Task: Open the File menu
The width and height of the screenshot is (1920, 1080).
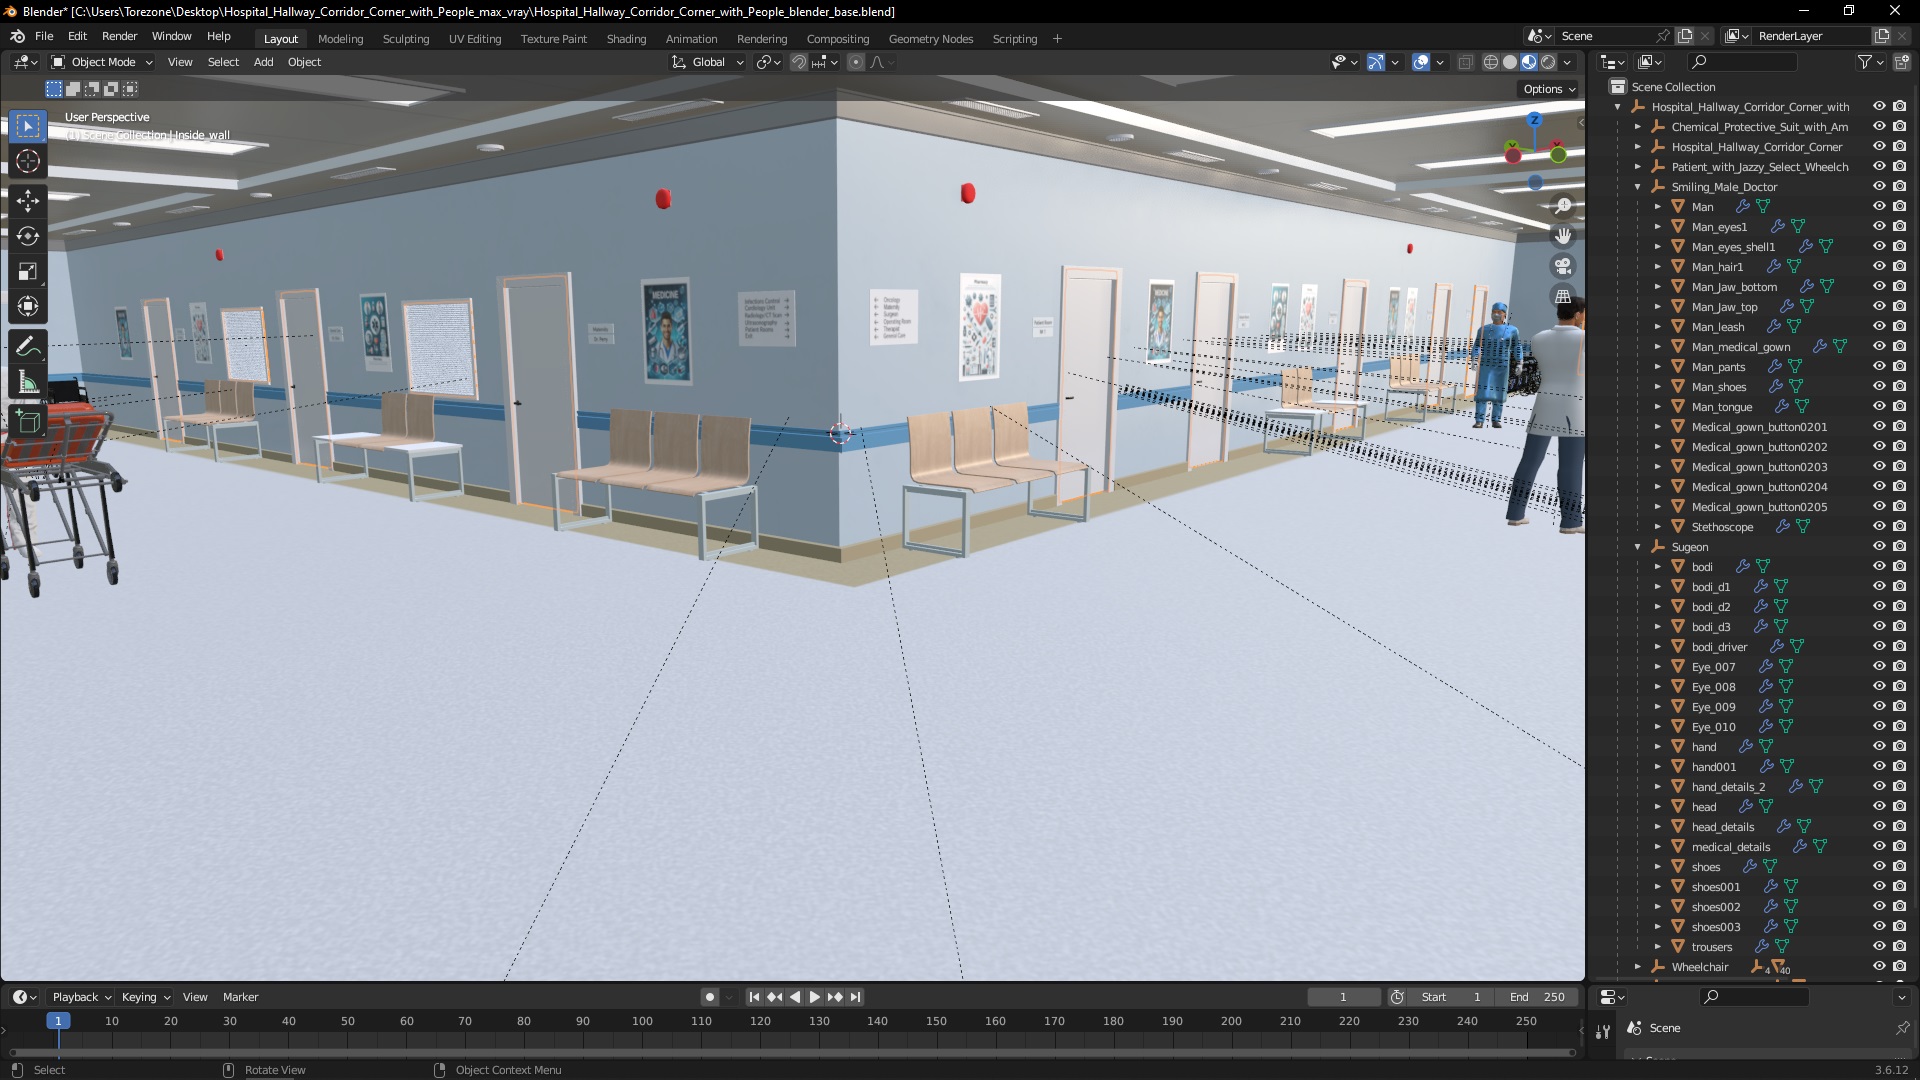Action: pos(44,36)
